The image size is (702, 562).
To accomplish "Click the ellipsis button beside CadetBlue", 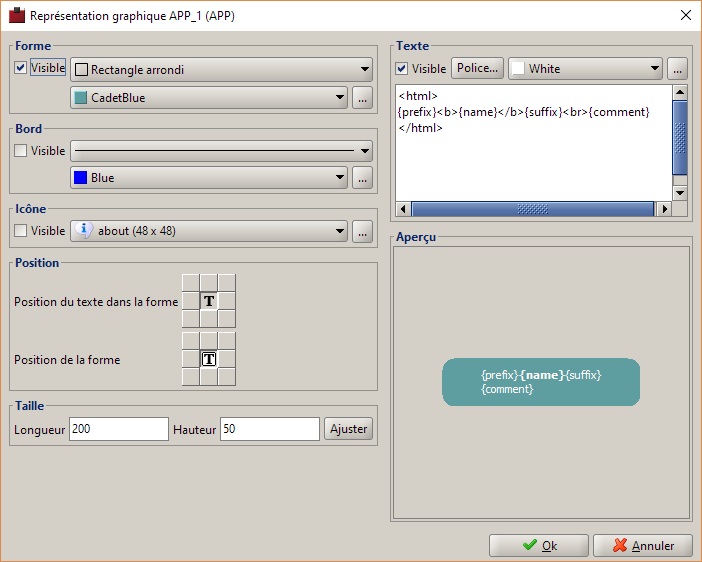I will coord(362,98).
